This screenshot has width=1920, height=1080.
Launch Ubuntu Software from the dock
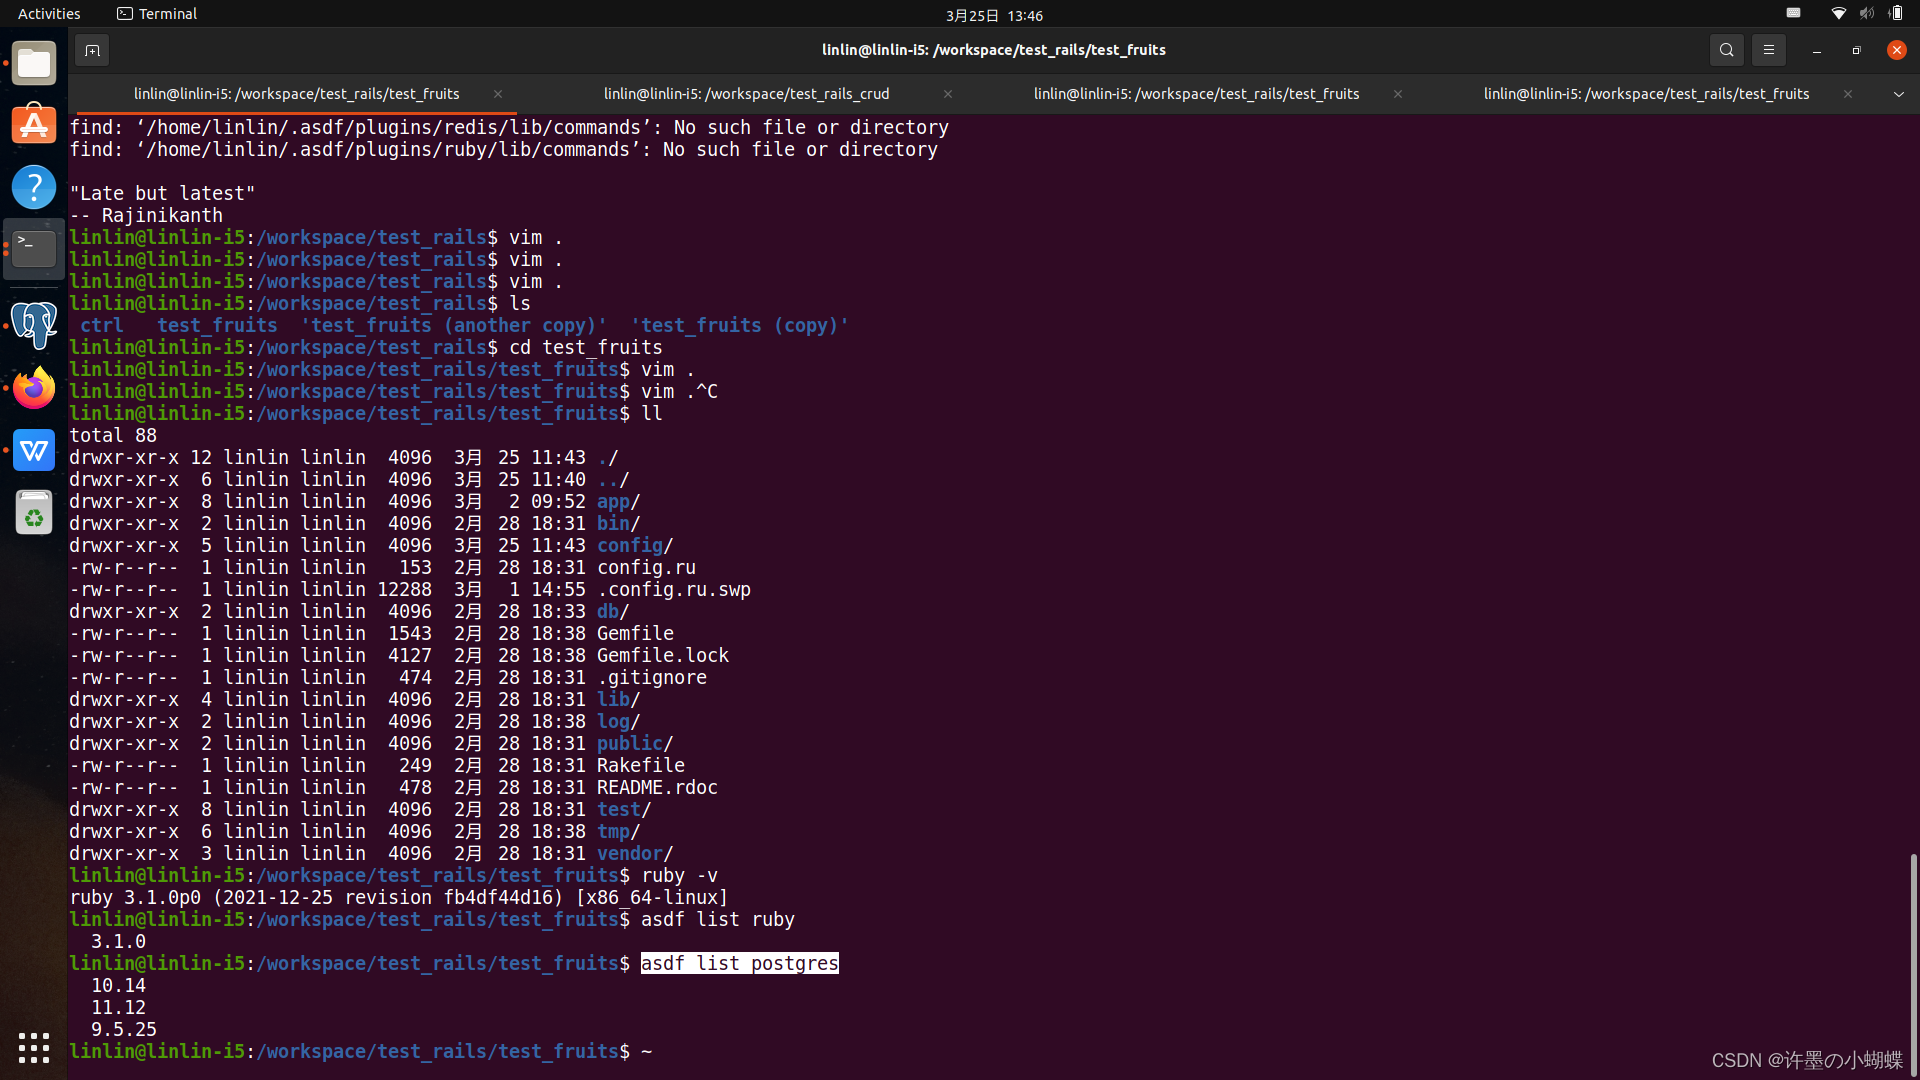34,125
